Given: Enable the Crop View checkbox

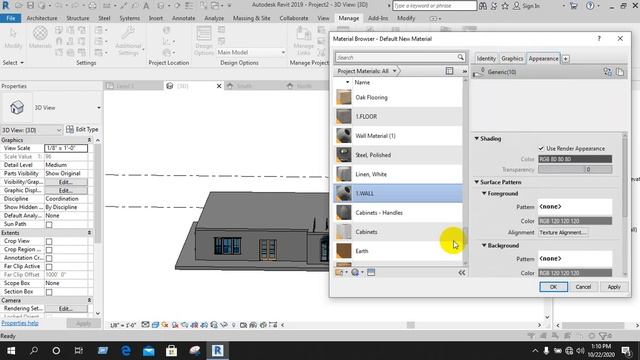Looking at the screenshot, I should click(49, 241).
